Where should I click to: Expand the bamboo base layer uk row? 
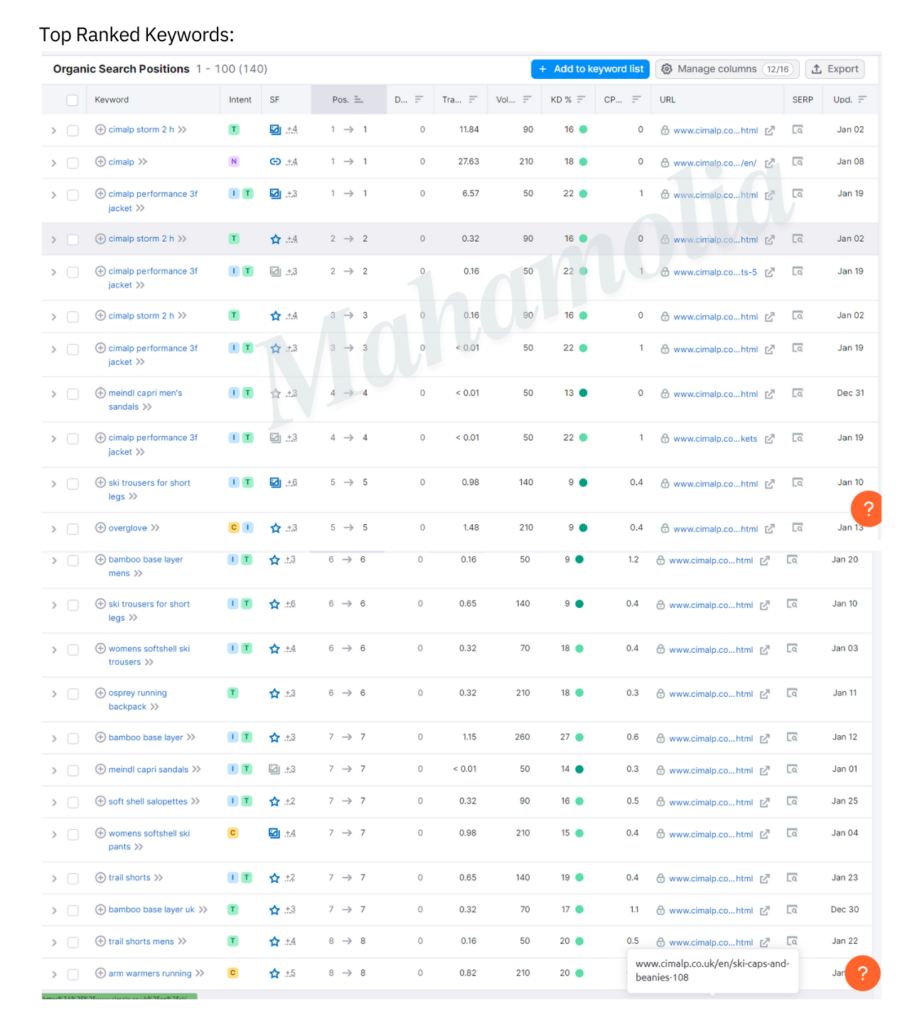[x=54, y=910]
